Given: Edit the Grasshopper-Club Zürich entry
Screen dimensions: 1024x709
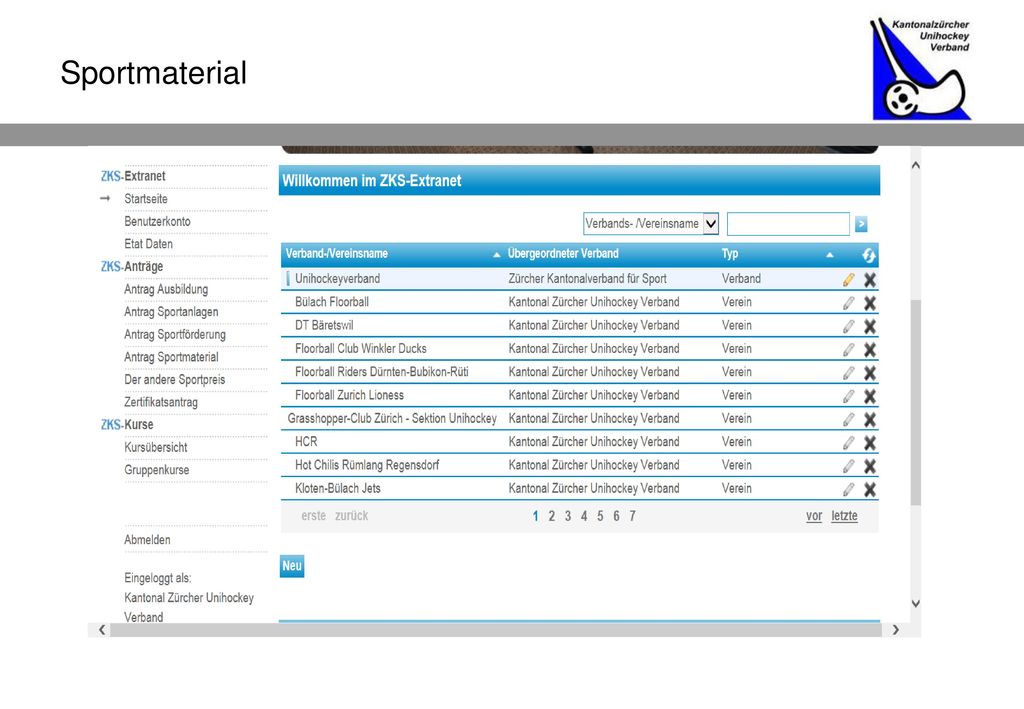Looking at the screenshot, I should [848, 419].
